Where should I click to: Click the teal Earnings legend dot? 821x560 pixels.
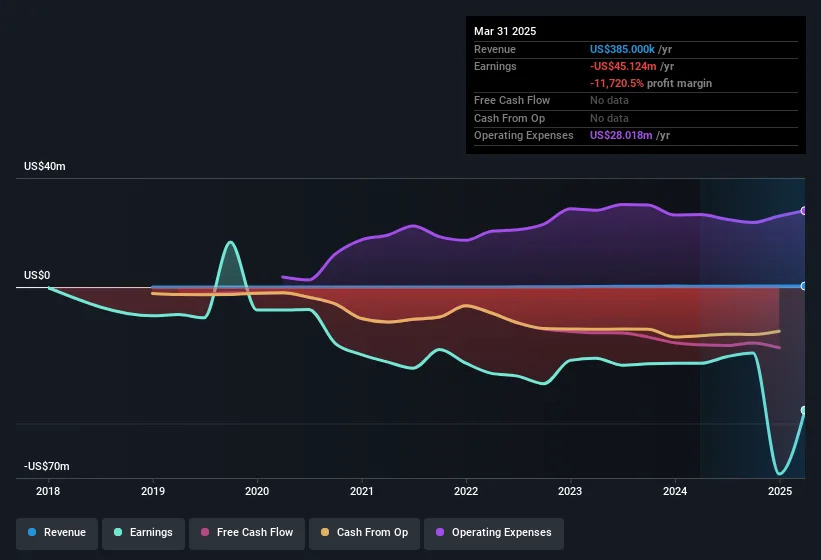(x=118, y=532)
